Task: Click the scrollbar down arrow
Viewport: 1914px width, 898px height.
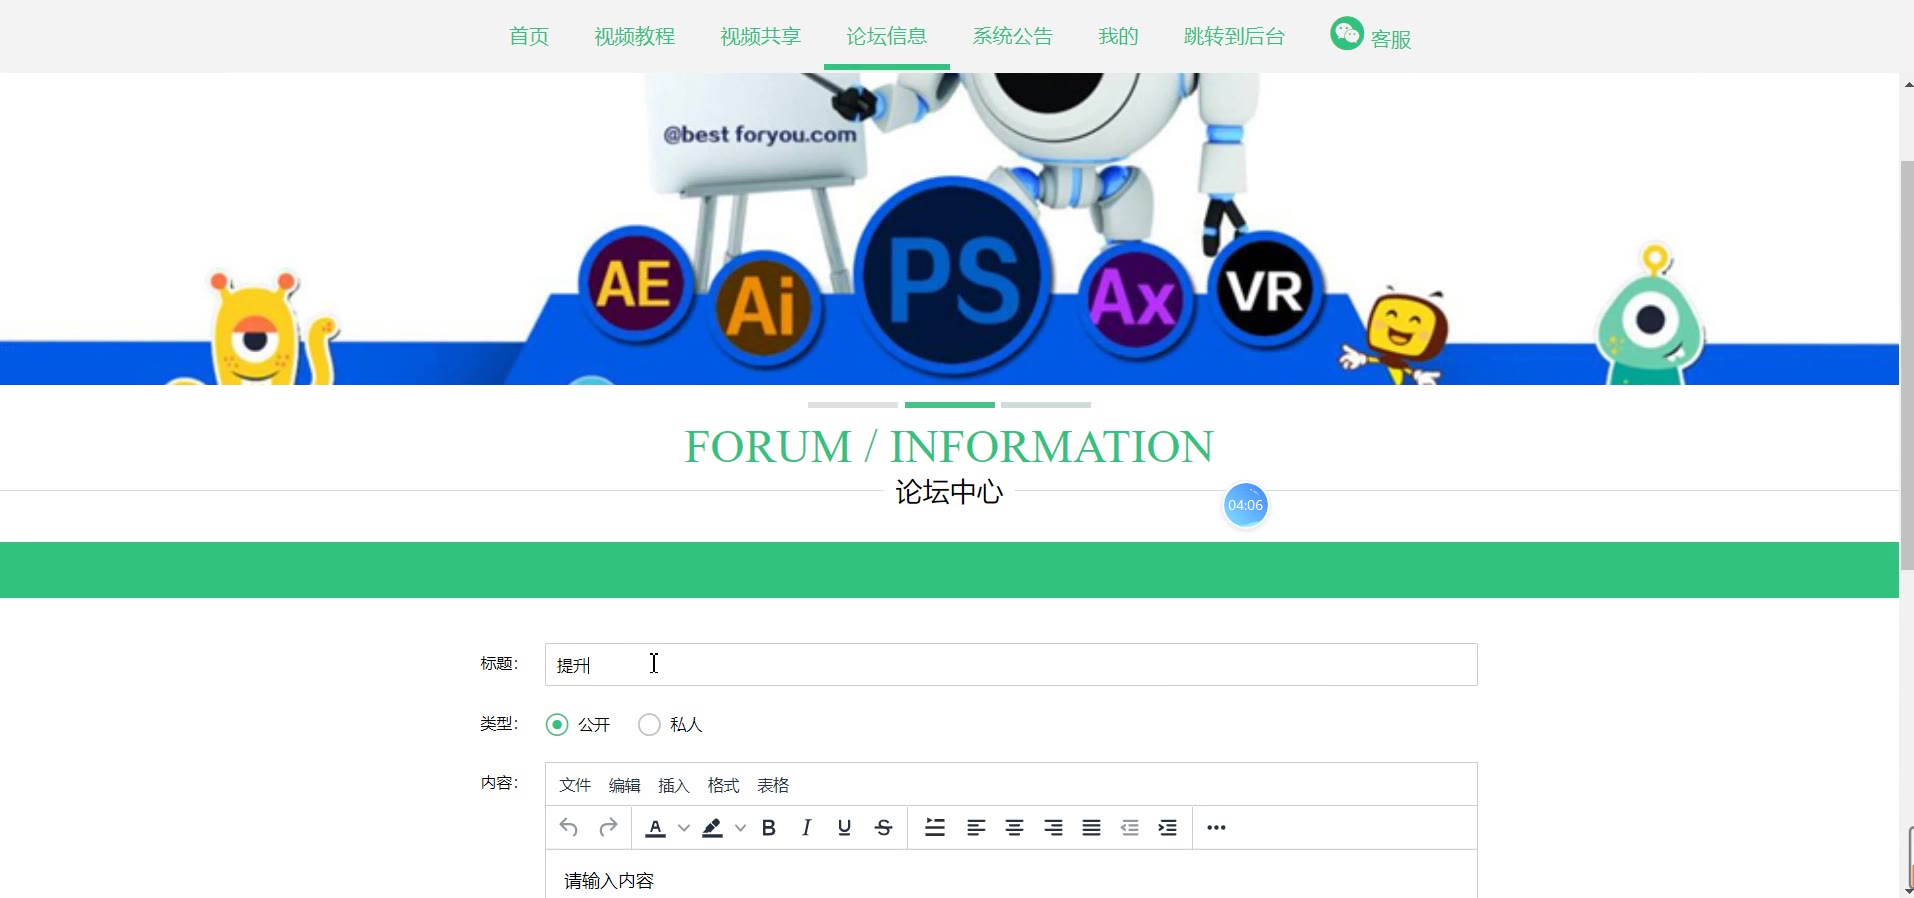Action: [1907, 890]
